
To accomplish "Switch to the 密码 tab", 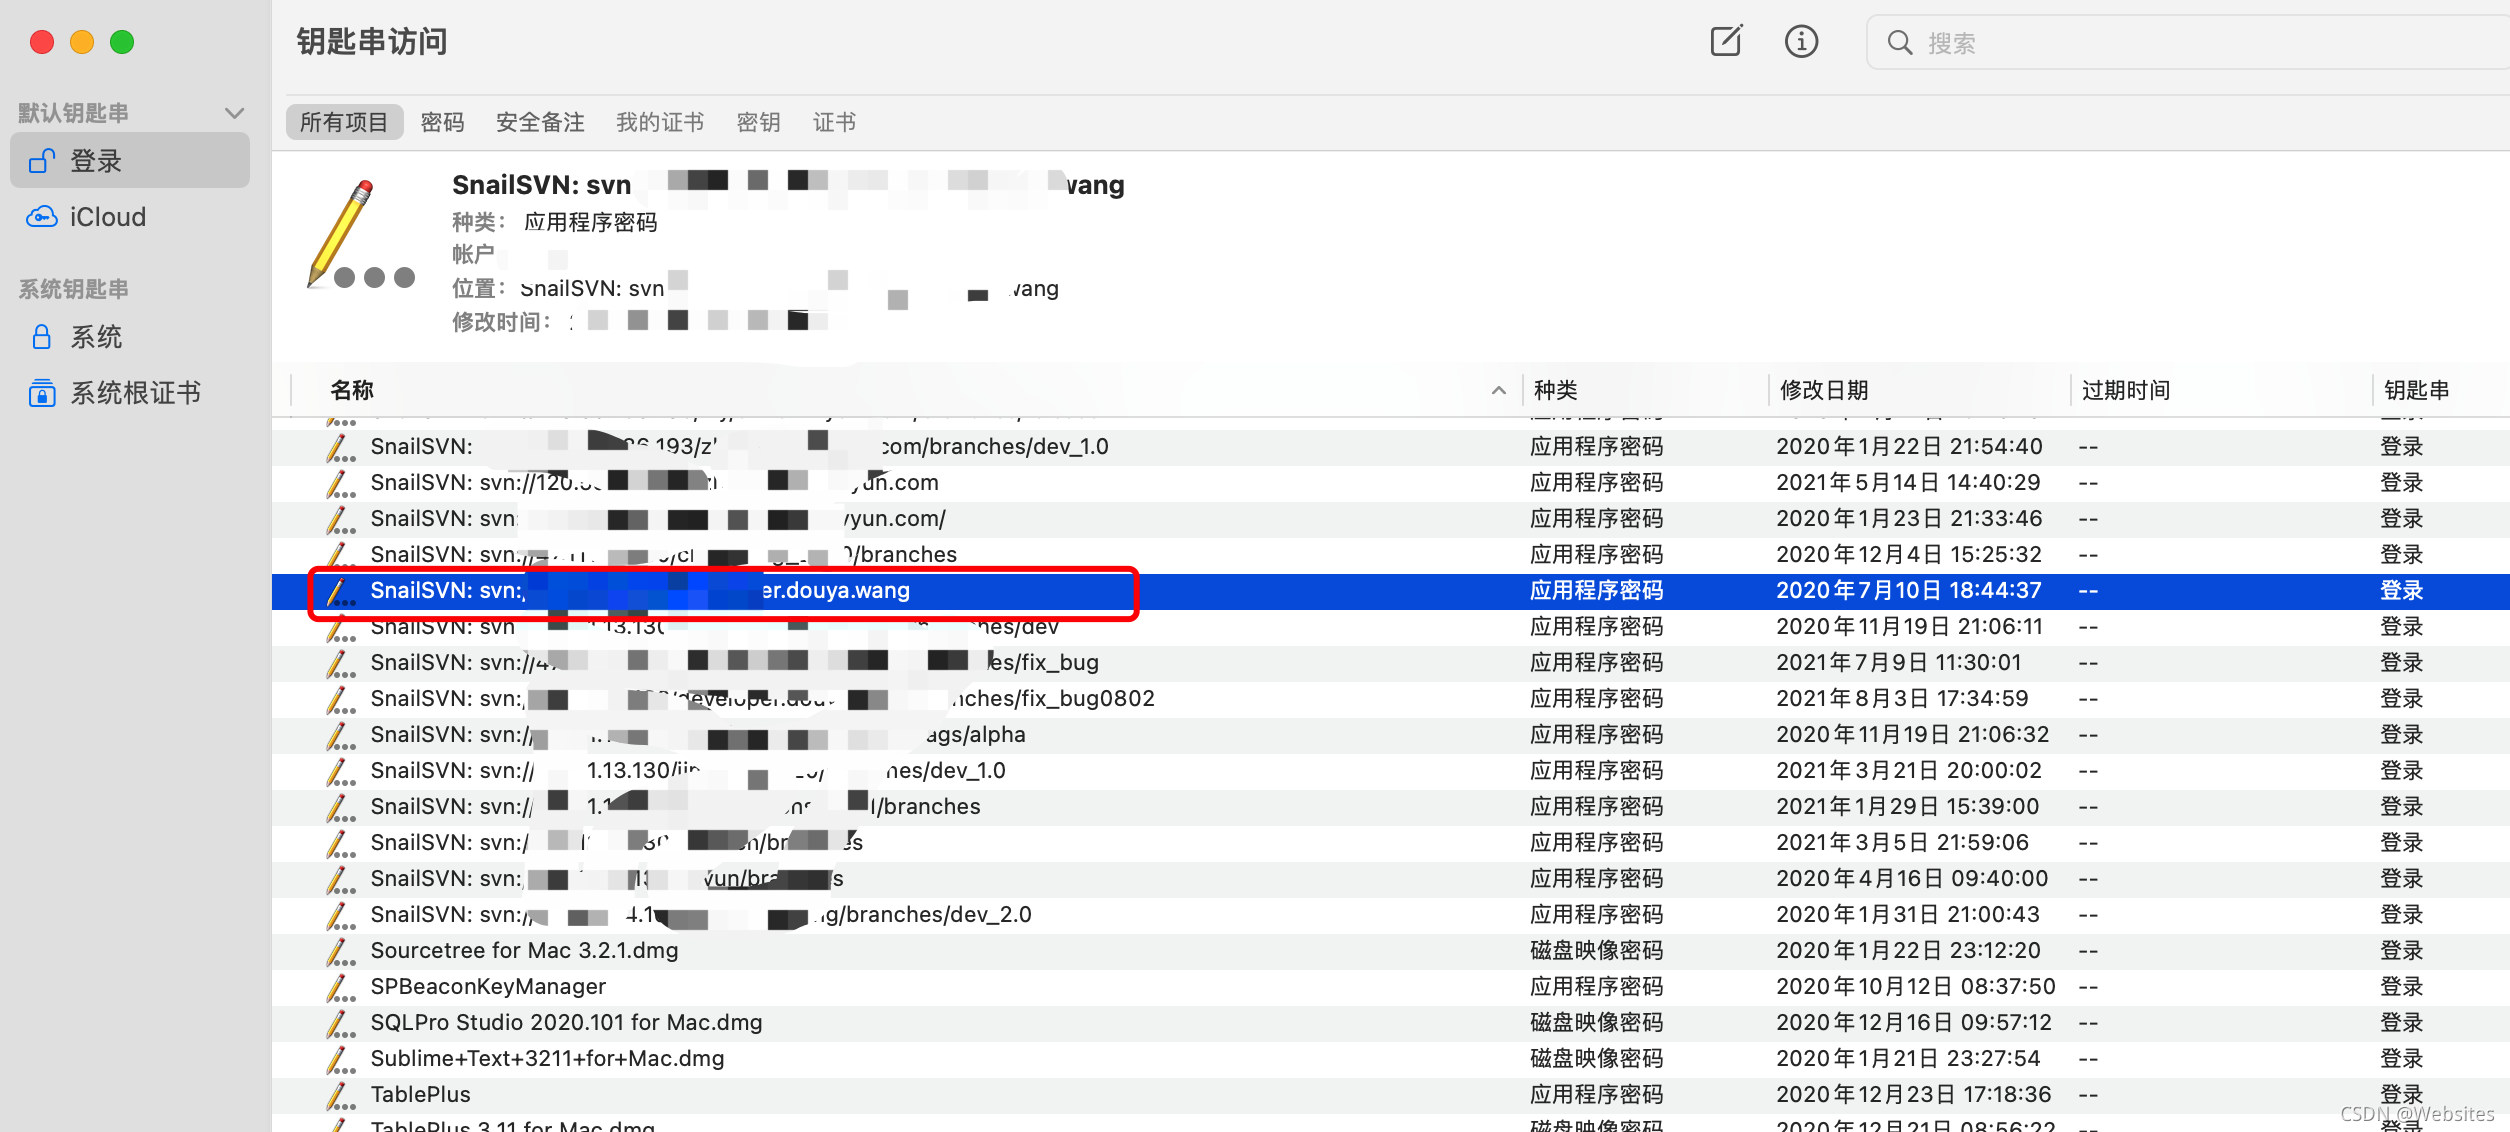I will 443,121.
